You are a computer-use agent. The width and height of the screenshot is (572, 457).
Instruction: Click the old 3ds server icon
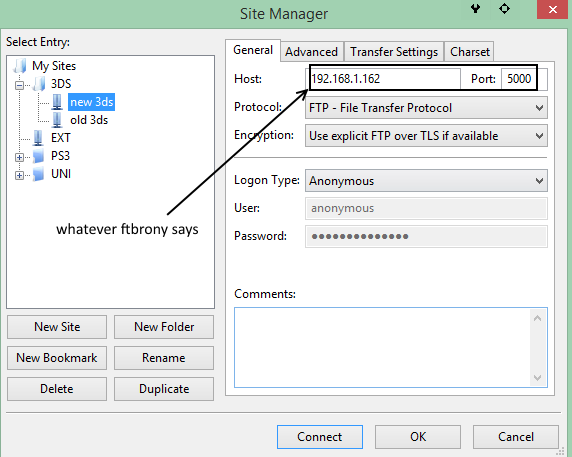(x=57, y=120)
